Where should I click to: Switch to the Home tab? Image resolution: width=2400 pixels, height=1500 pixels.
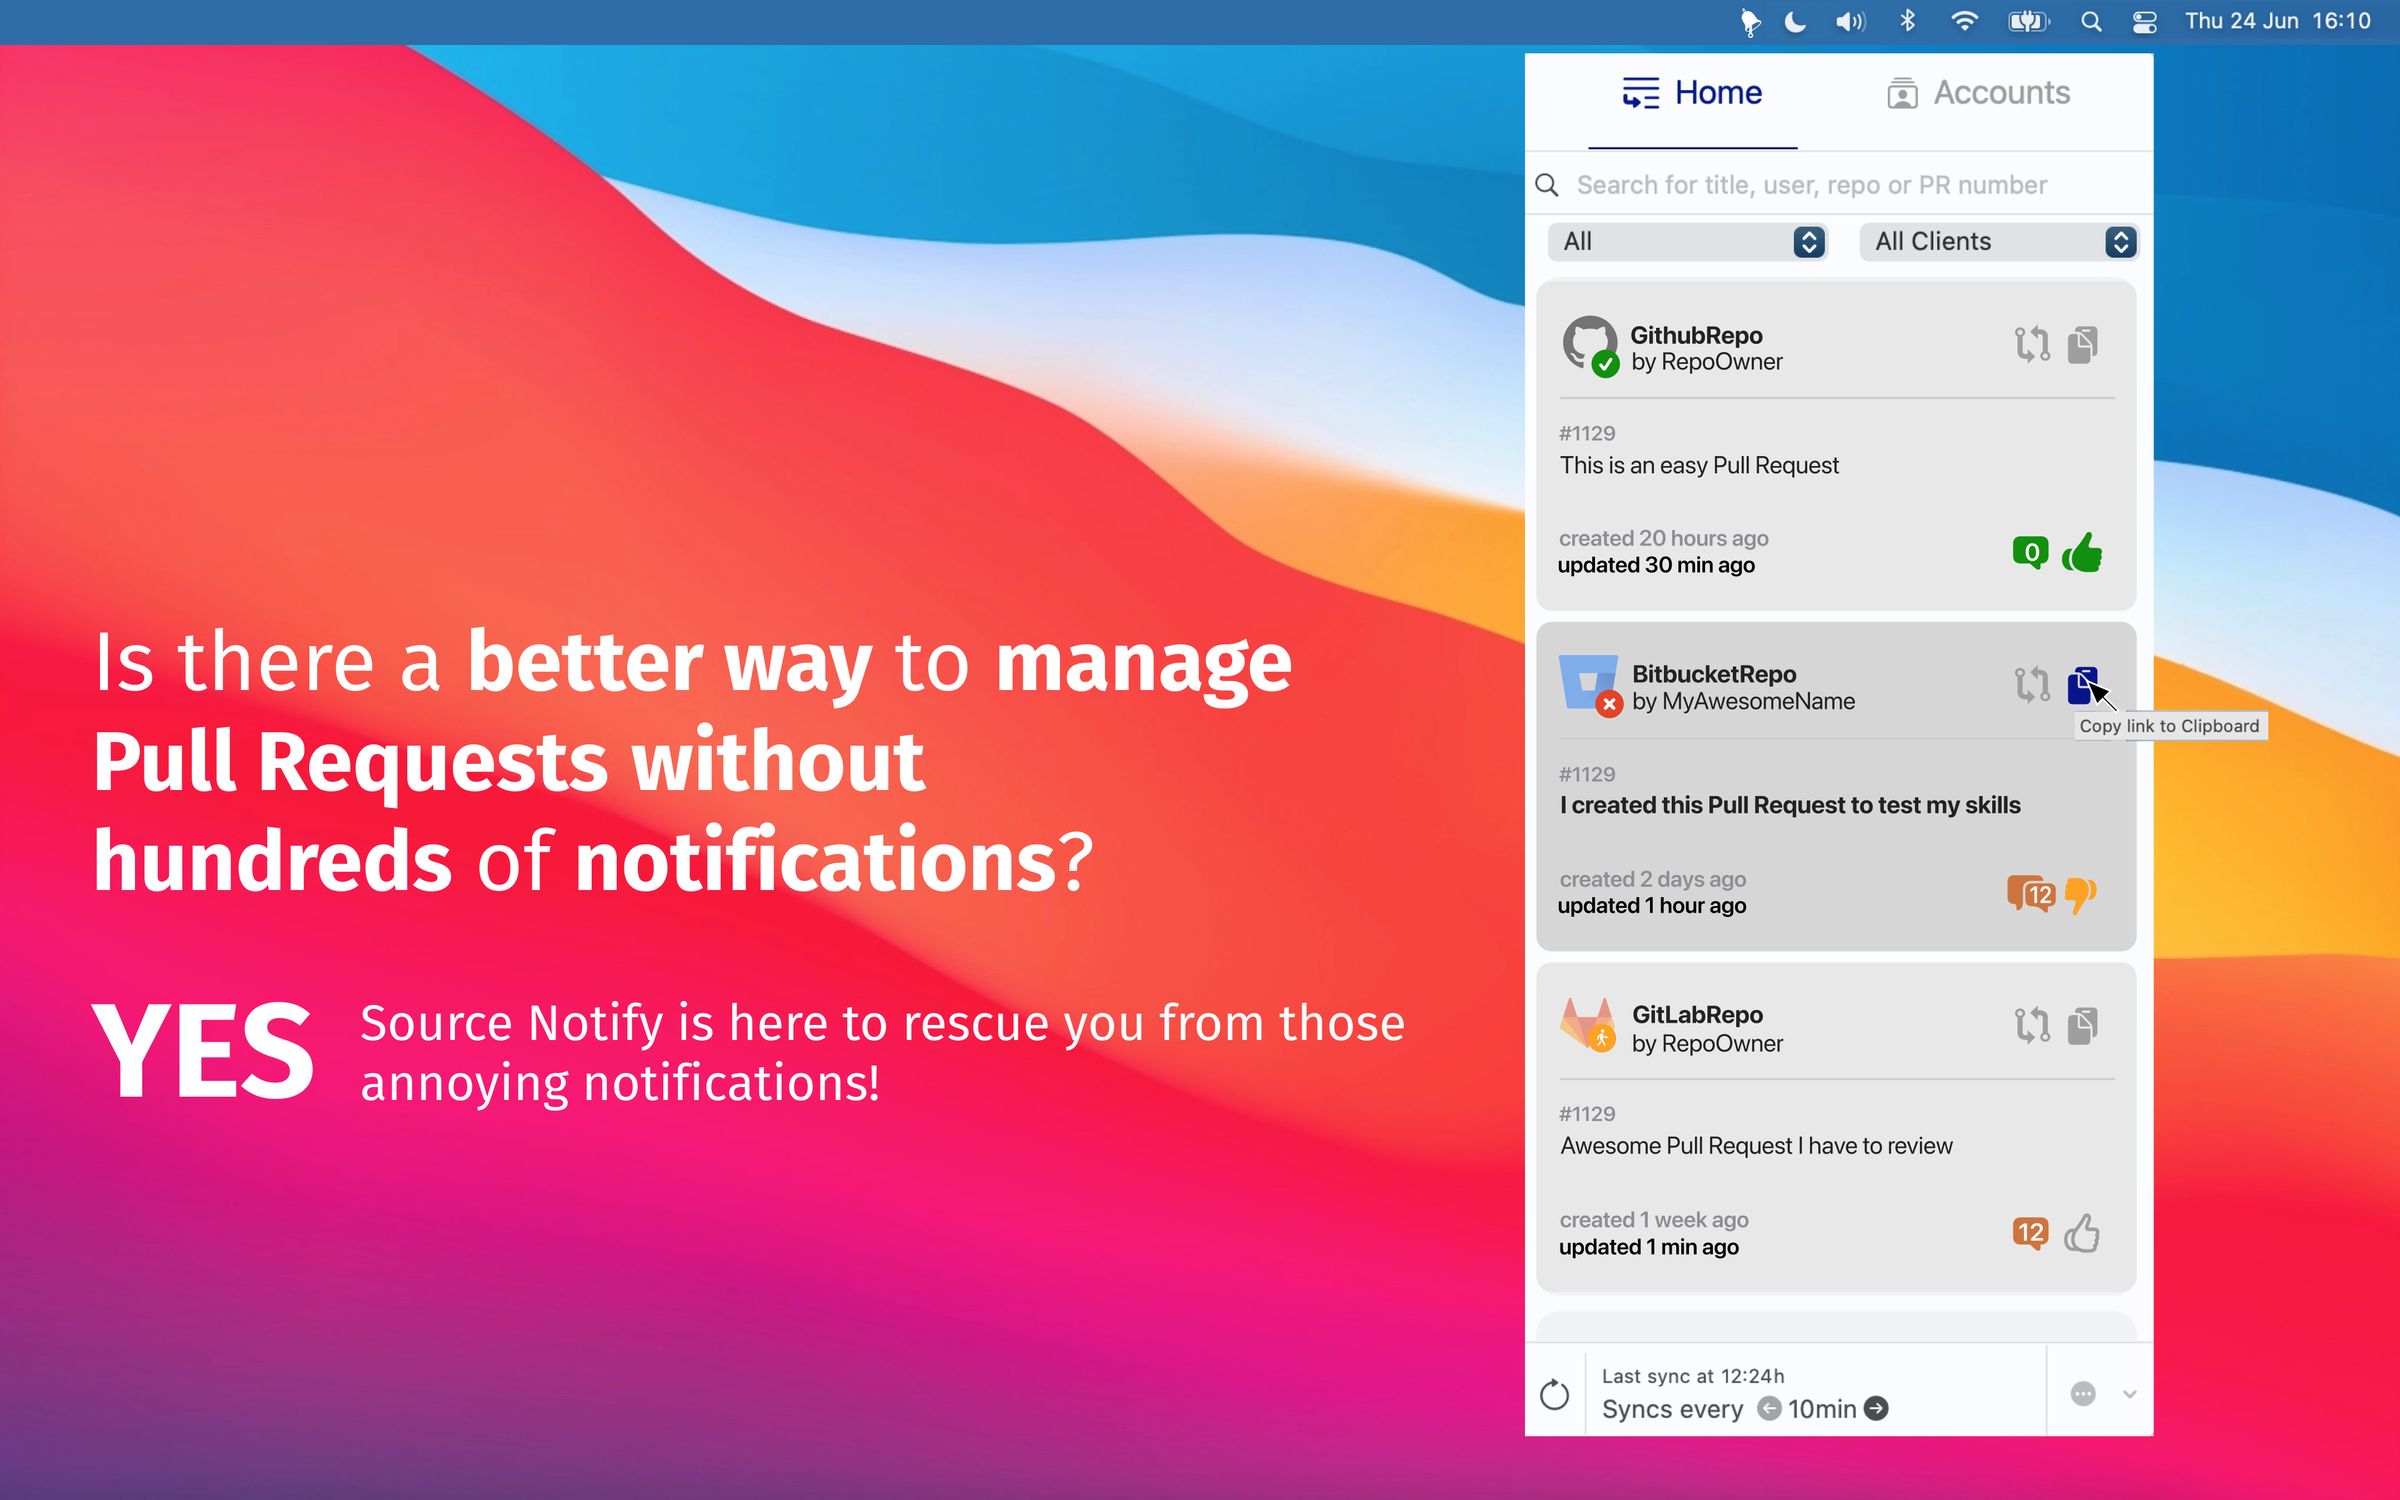coord(1692,92)
